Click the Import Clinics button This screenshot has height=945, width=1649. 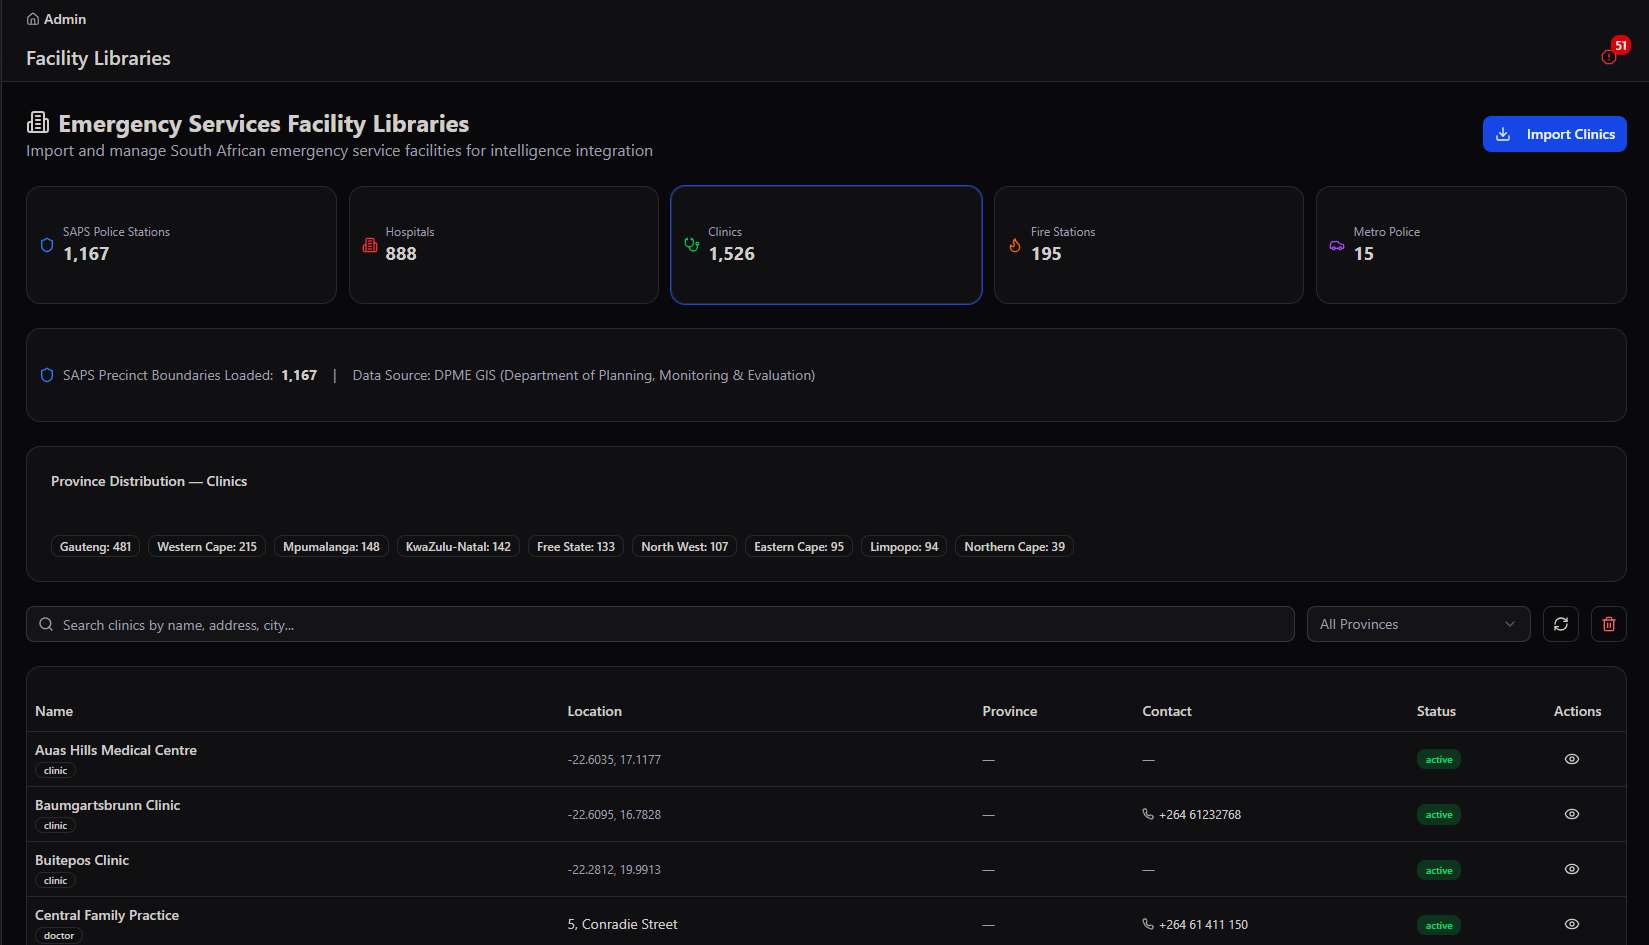pyautogui.click(x=1554, y=134)
